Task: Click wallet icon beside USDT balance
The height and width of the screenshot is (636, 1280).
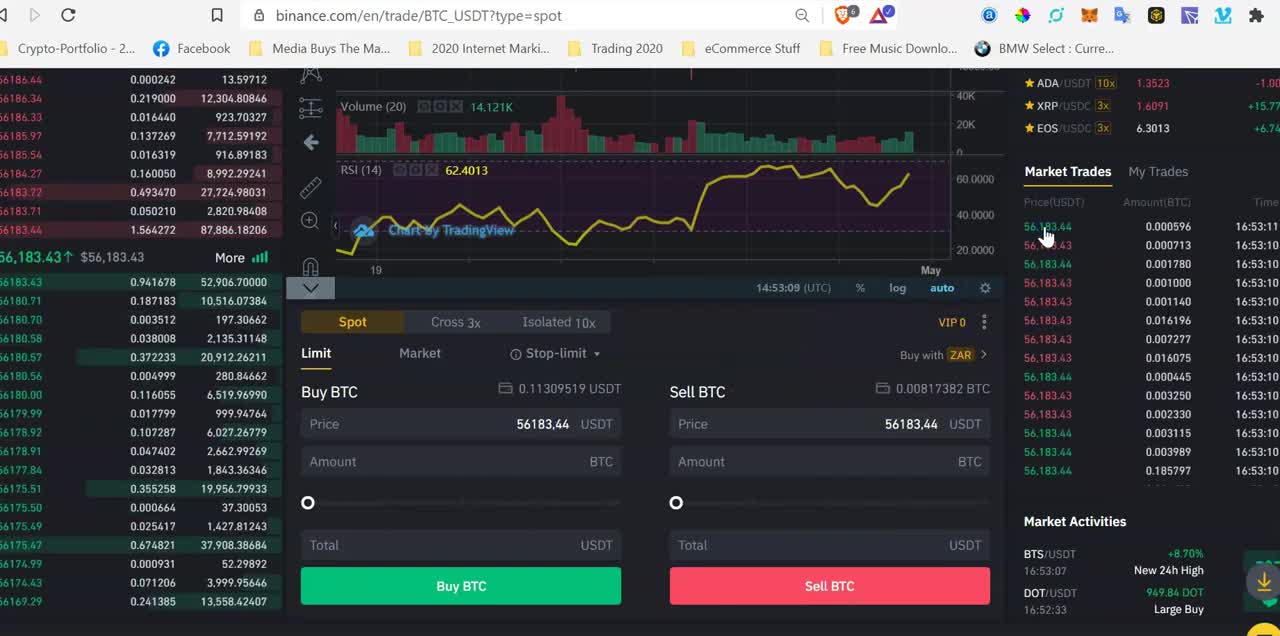Action: coord(505,388)
